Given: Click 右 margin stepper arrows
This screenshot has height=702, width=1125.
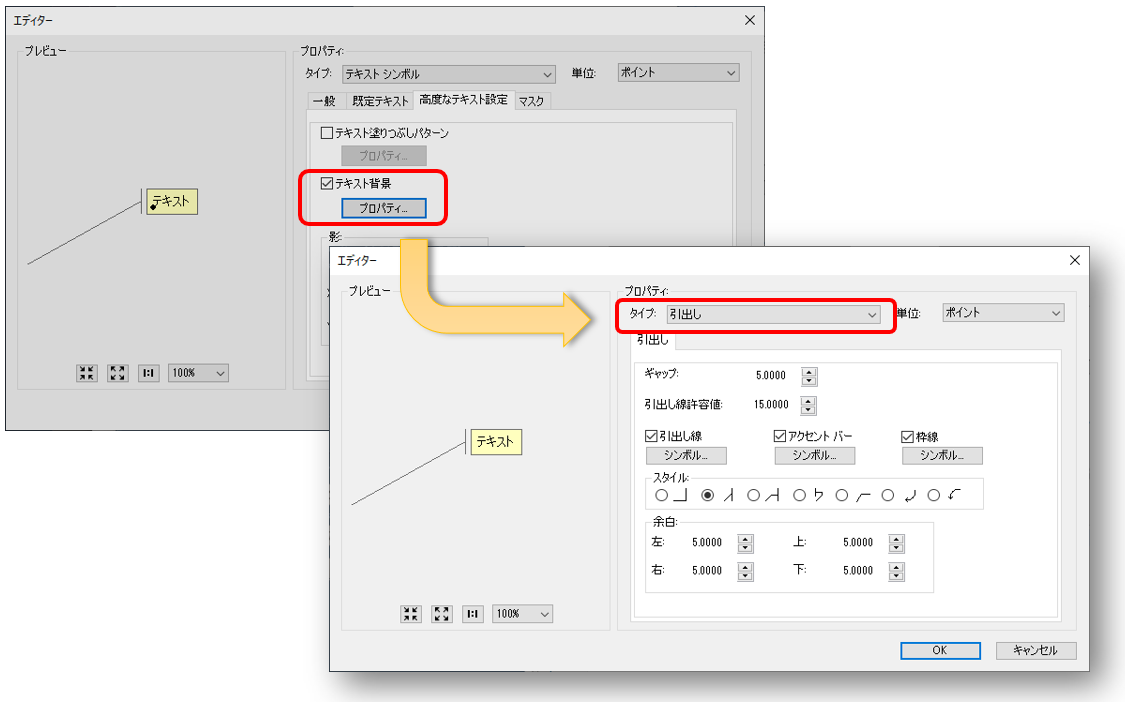Looking at the screenshot, I should (x=745, y=571).
